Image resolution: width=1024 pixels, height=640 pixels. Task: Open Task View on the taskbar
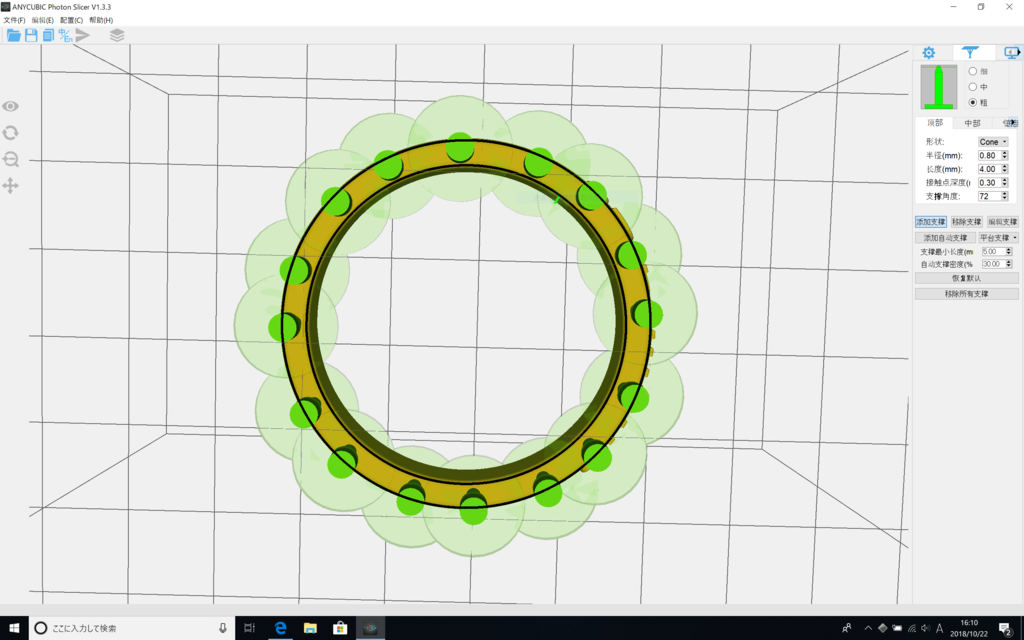tap(249, 628)
